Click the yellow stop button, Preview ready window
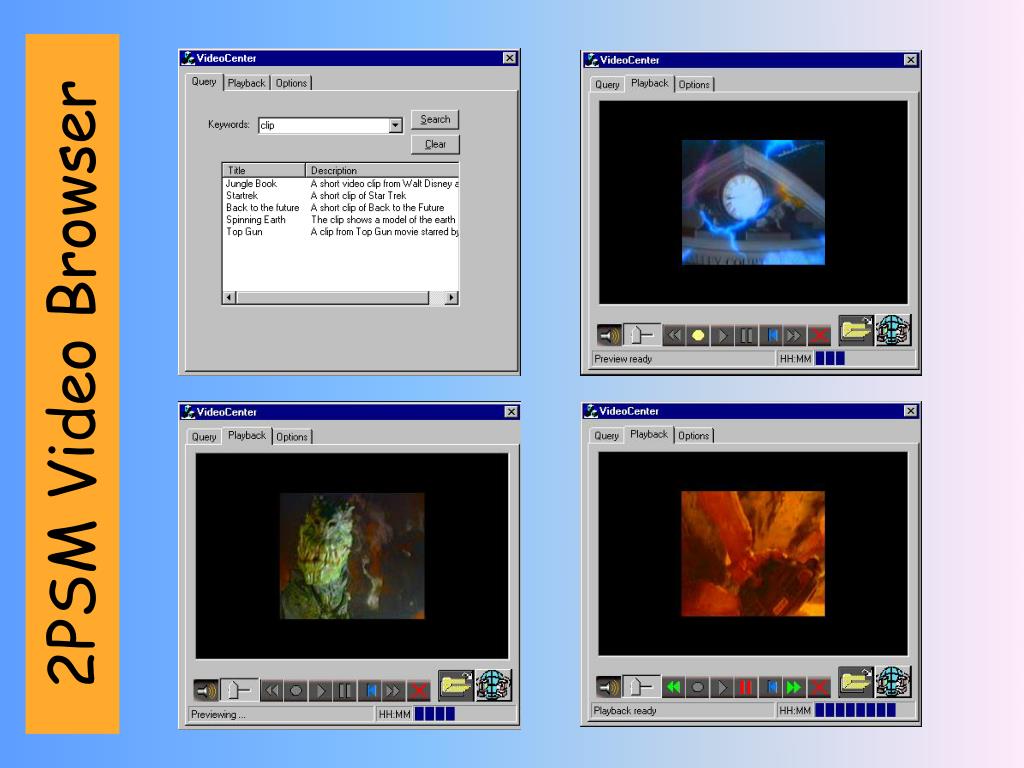 pos(698,336)
